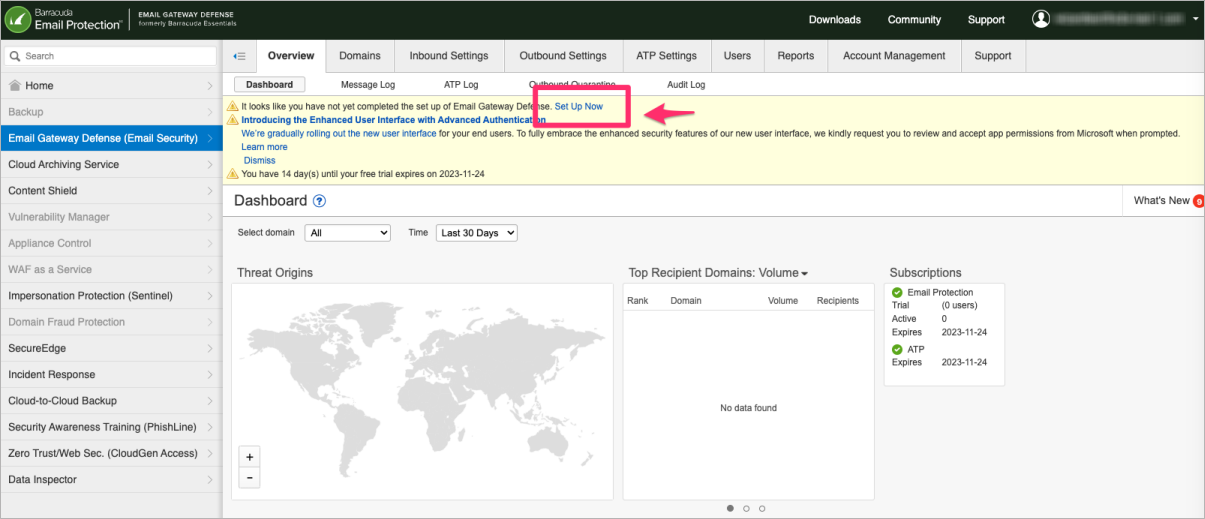This screenshot has width=1205, height=519.
Task: Open the Support tab in the main tab bar
Action: click(x=993, y=56)
